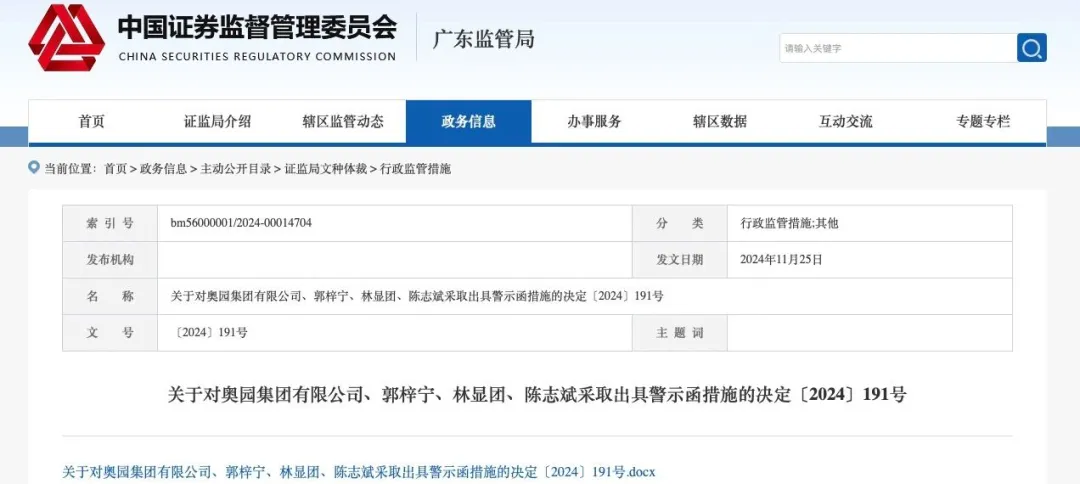Viewport: 1080px width, 484px height.
Task: Click 主动公开目录 in the breadcrumb
Action: coord(236,169)
